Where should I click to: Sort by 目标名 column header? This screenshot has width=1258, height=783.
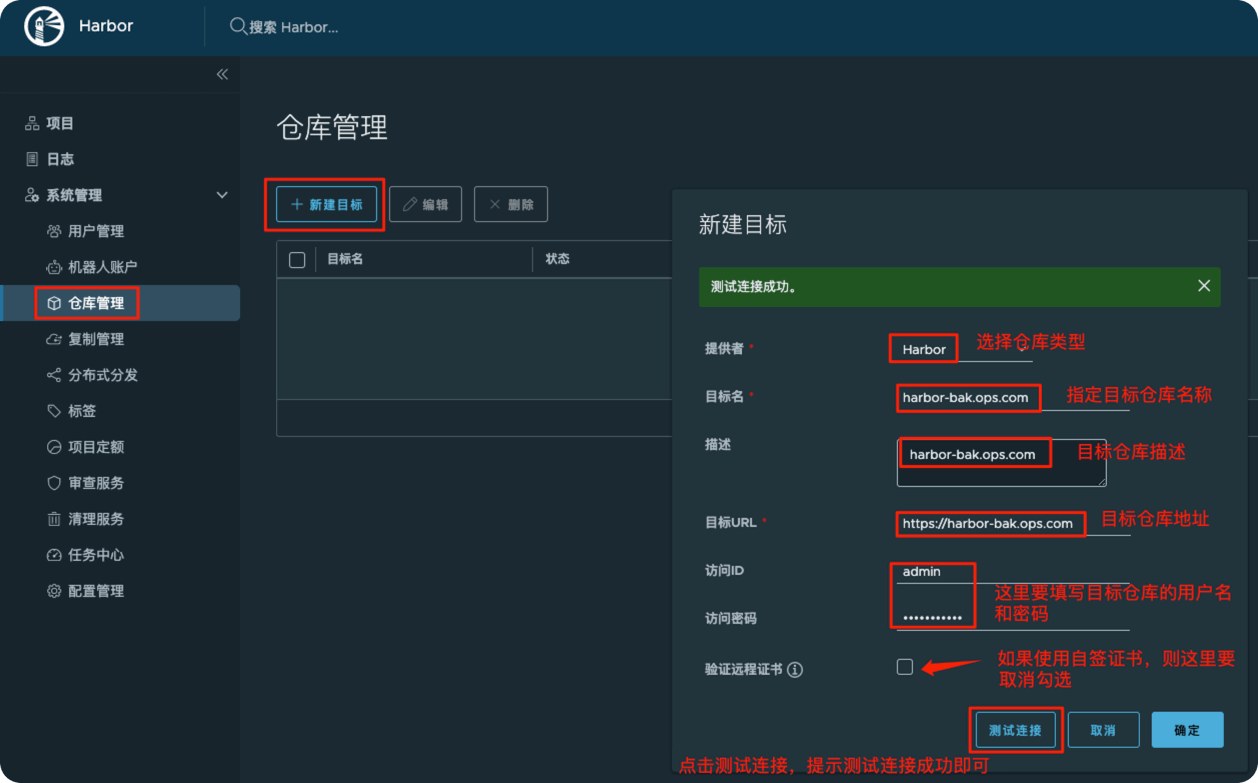click(x=345, y=259)
